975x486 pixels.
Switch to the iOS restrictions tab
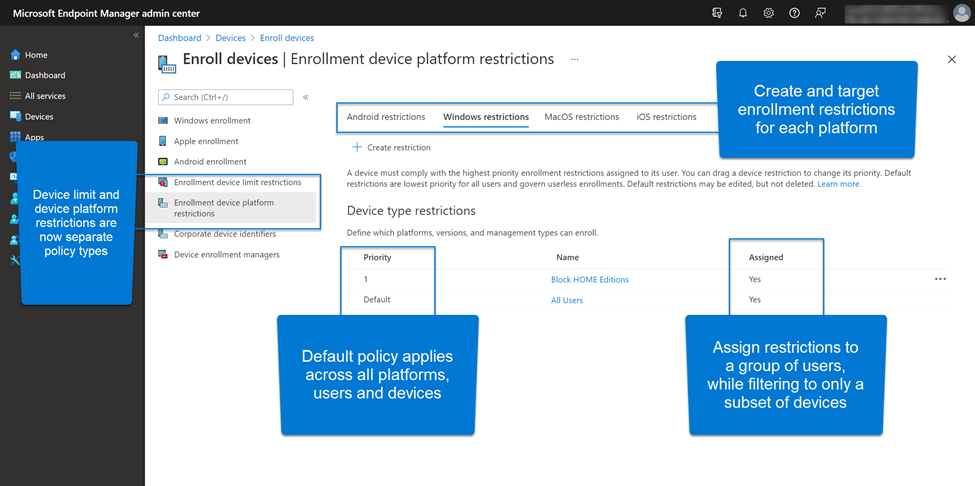coord(666,117)
